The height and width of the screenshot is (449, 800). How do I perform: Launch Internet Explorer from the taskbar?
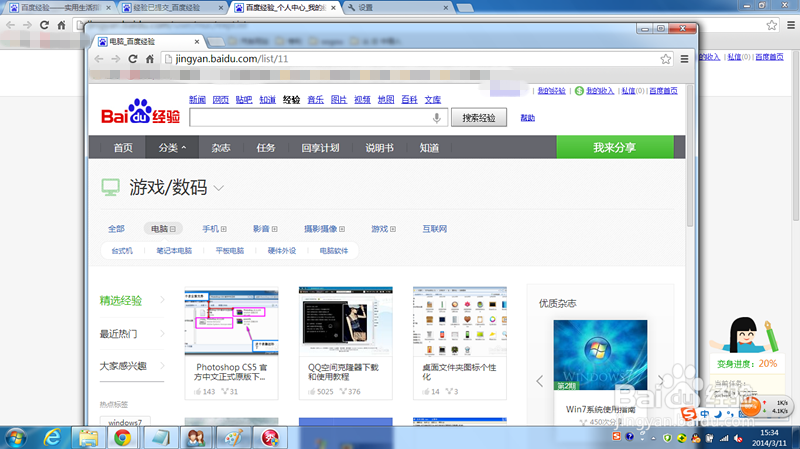(x=52, y=438)
